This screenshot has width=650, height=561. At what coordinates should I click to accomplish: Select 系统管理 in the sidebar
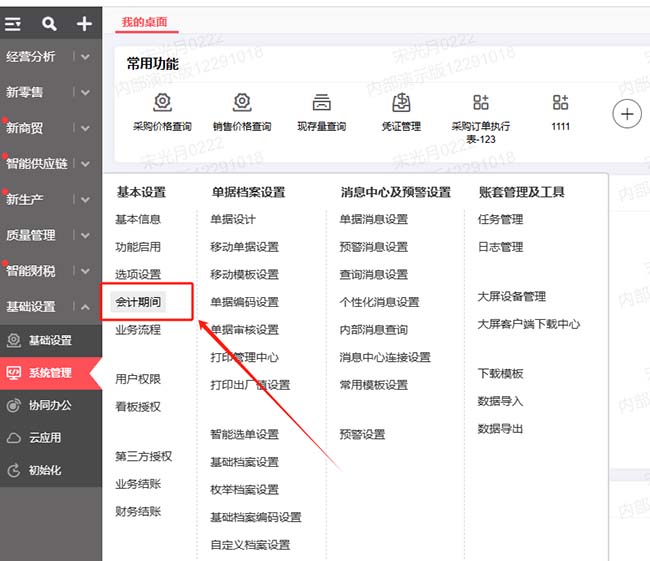click(50, 373)
